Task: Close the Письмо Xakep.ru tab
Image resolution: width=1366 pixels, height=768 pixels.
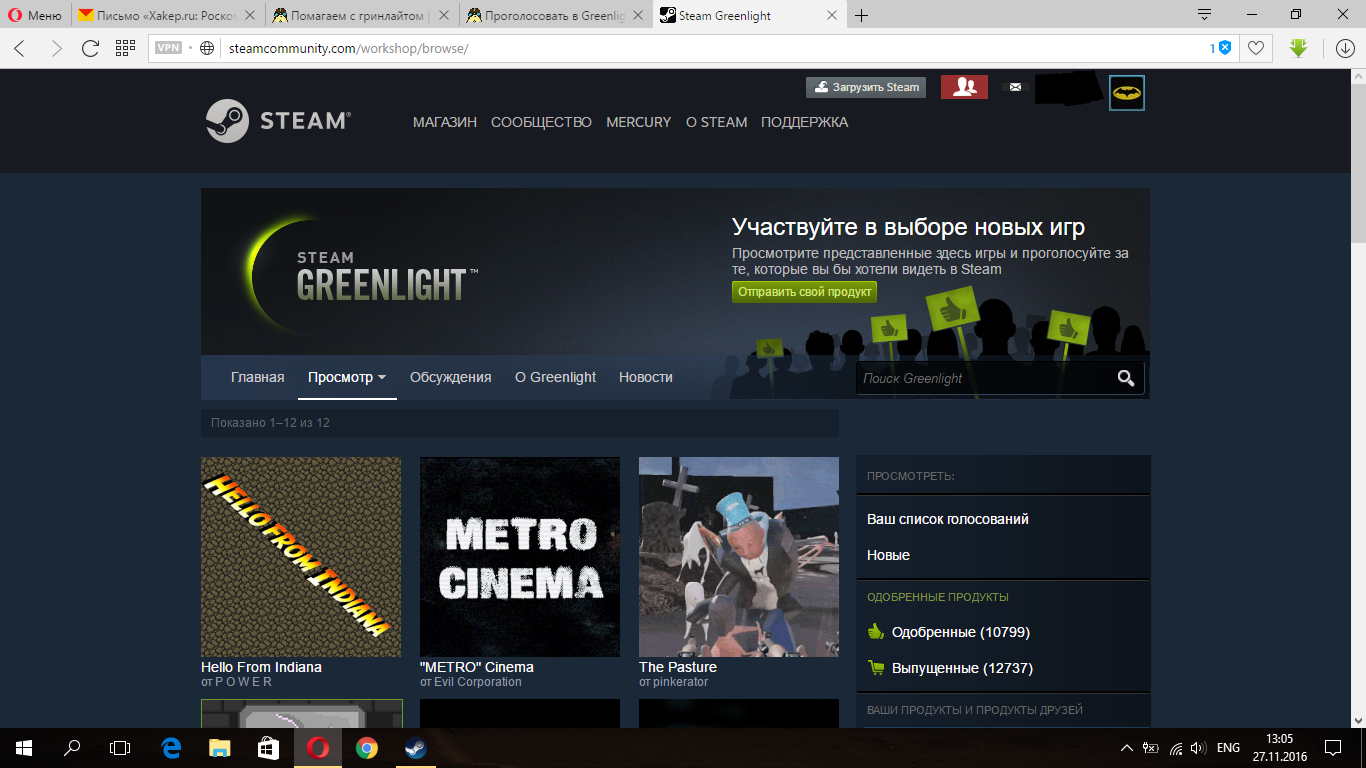Action: tap(250, 15)
